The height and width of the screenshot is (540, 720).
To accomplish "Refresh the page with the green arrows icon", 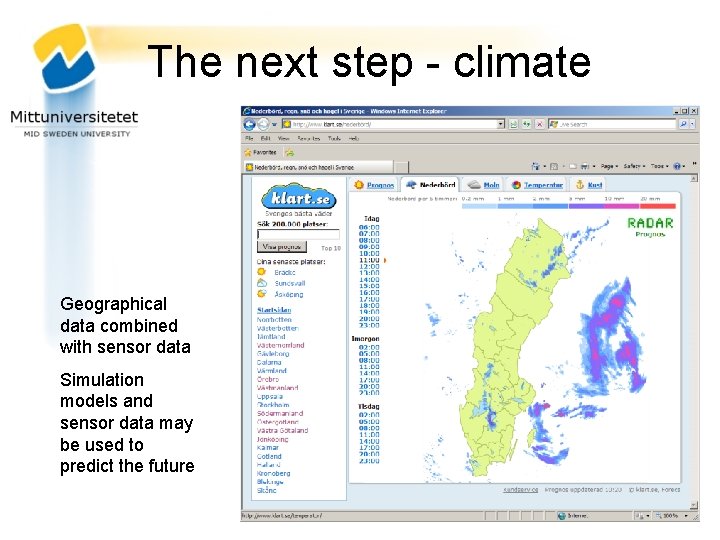I will [x=527, y=124].
